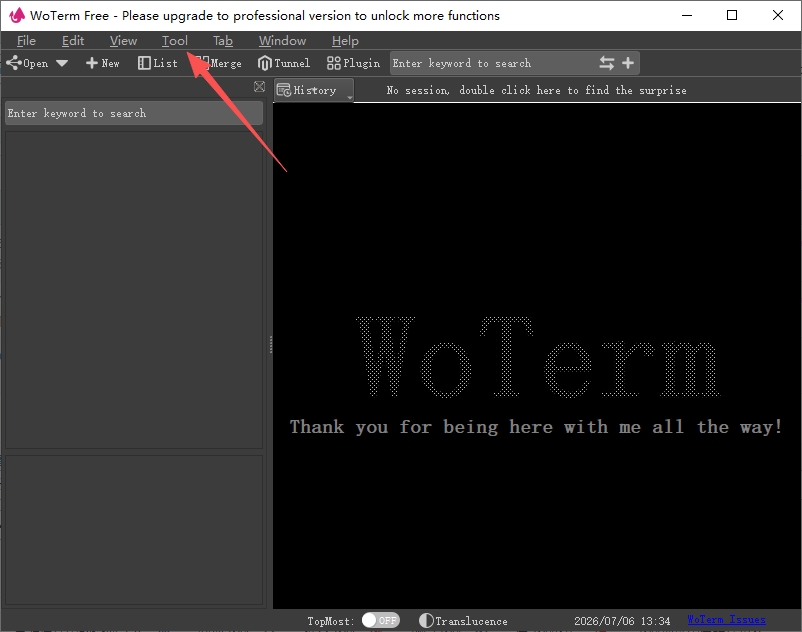The image size is (802, 632).
Task: Click the plus icon beside toolbar search
Action: [x=628, y=63]
